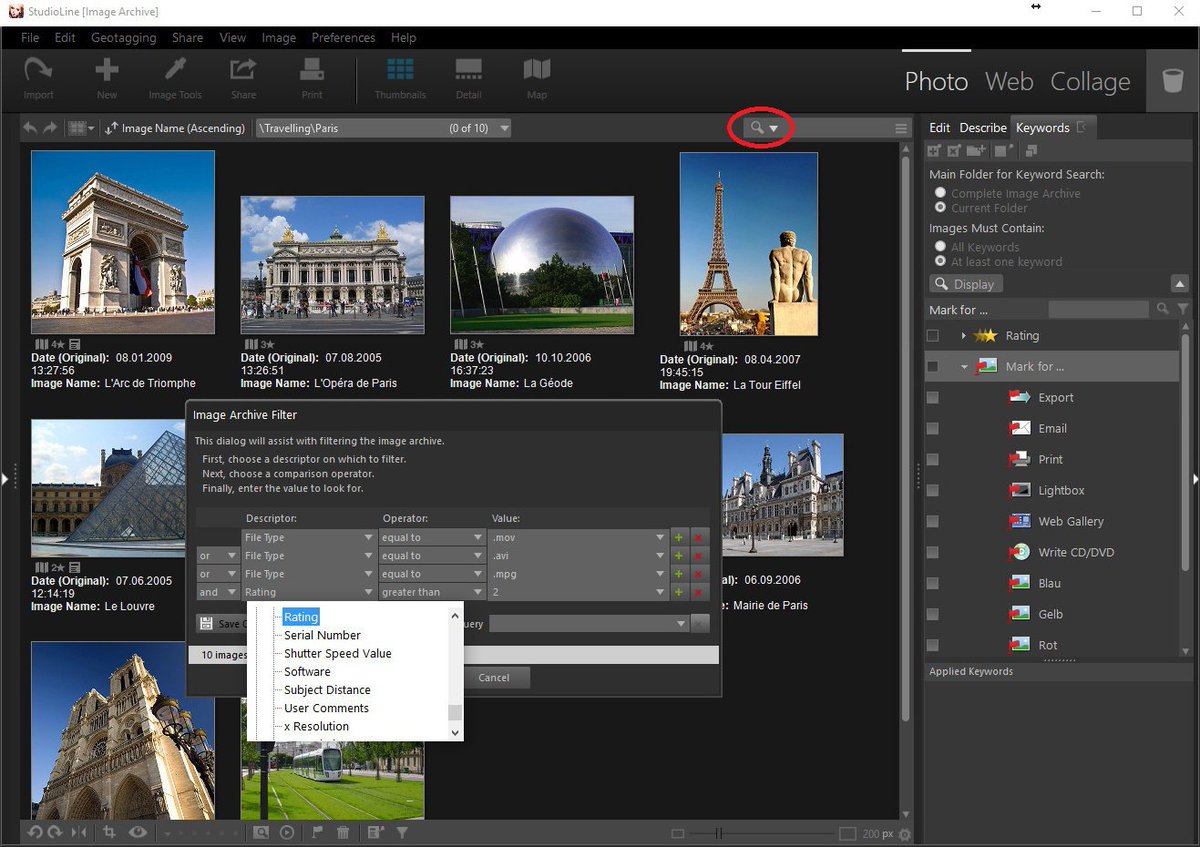Open Image Tools from toolbar
This screenshot has height=847, width=1200.
[x=175, y=78]
